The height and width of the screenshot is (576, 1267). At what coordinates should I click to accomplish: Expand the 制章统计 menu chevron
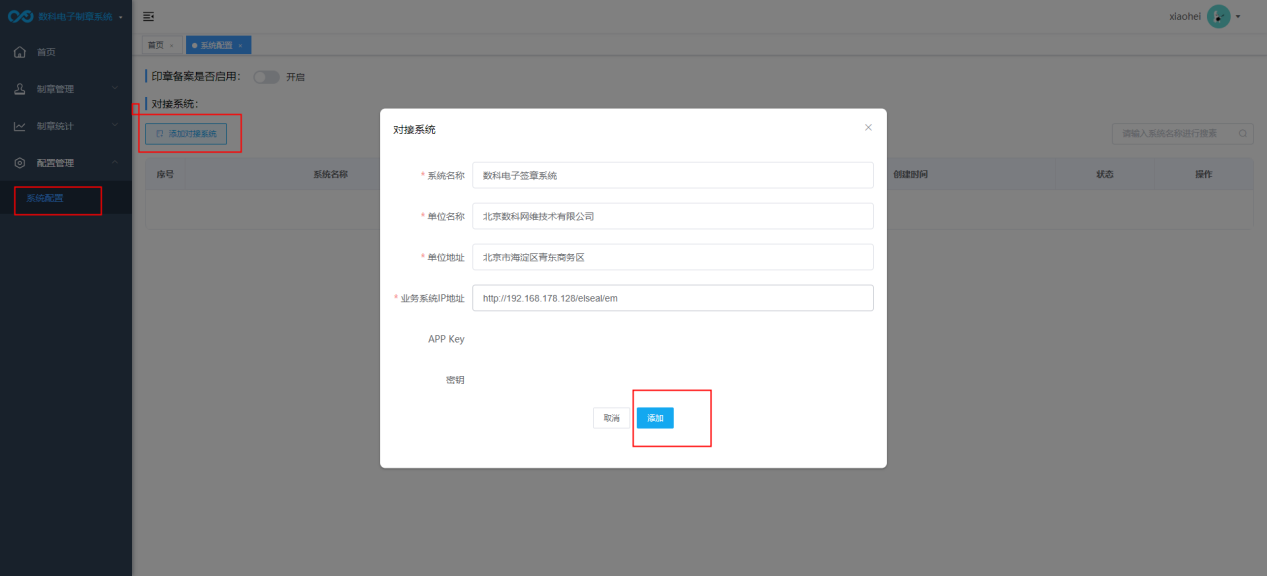click(x=115, y=126)
